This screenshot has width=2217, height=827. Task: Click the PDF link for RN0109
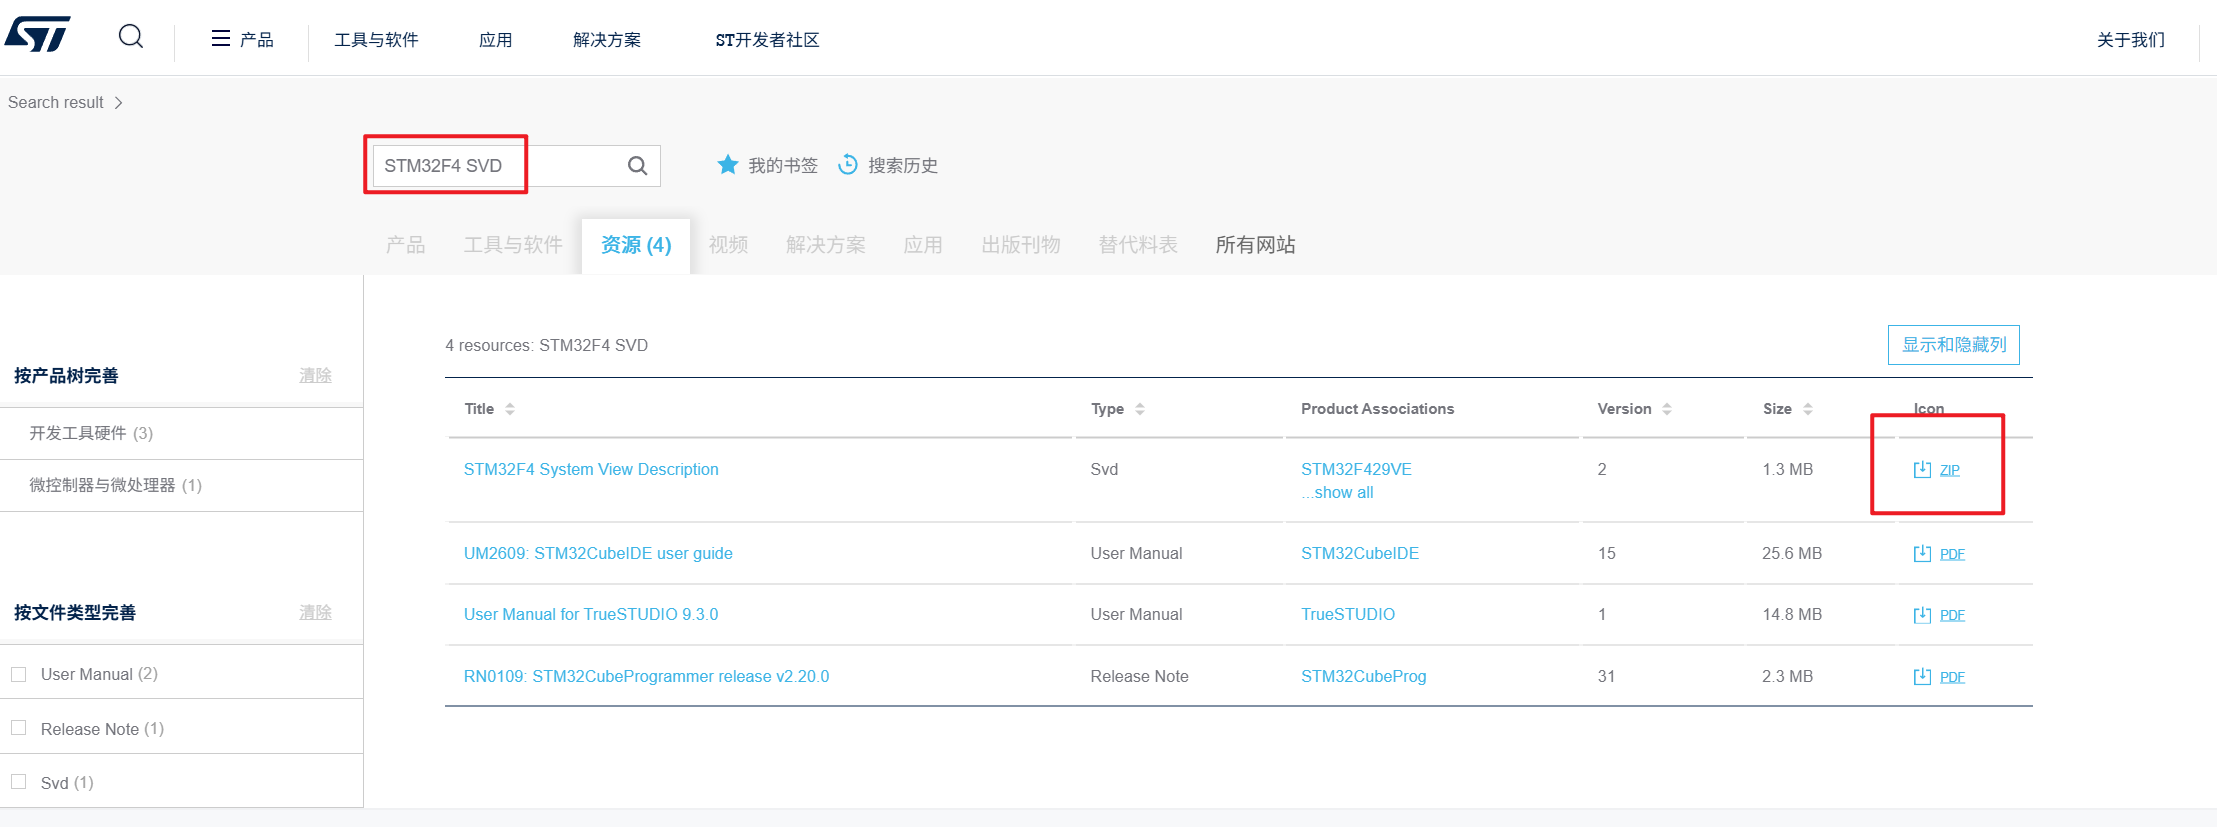point(1952,677)
